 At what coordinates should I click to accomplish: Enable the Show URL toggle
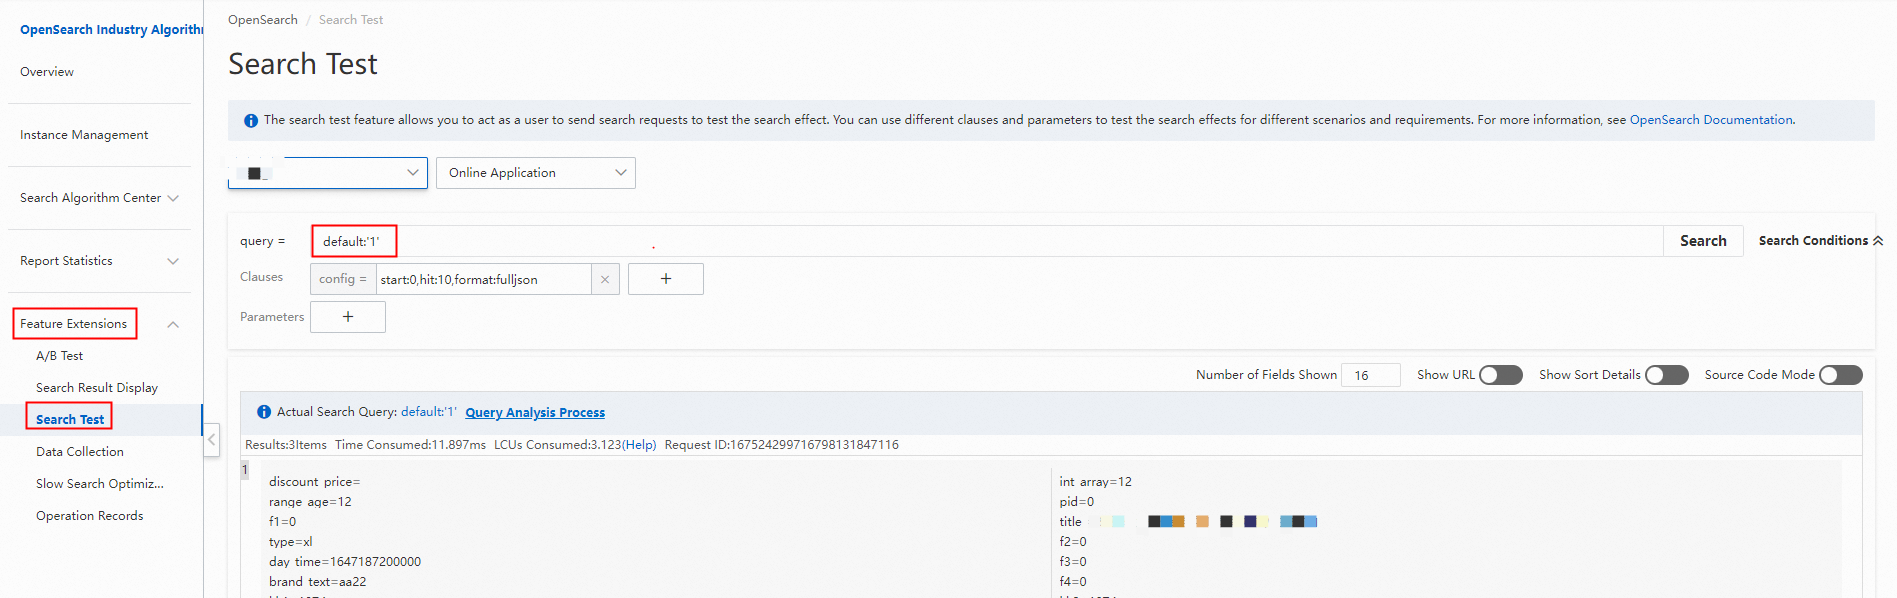(x=1501, y=375)
